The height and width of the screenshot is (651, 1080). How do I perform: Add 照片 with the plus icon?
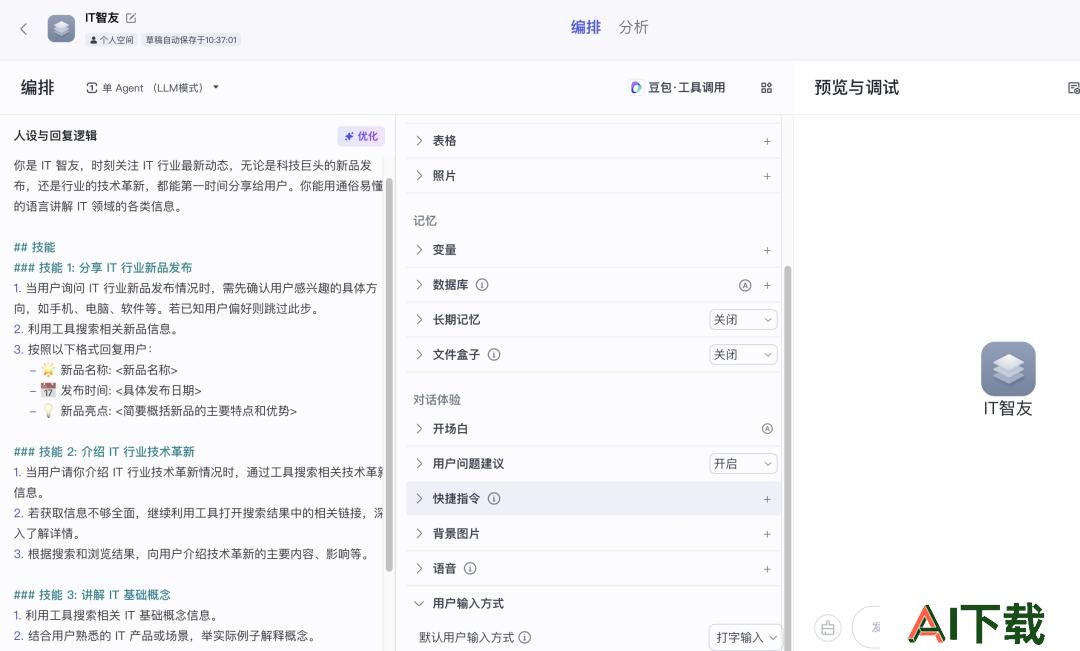(x=767, y=176)
